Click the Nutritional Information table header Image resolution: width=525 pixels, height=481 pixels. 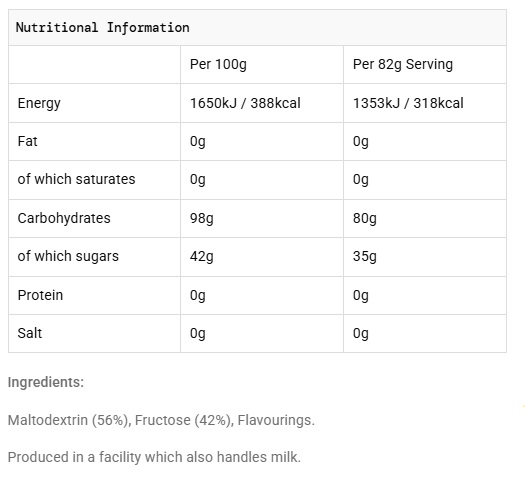[102, 27]
